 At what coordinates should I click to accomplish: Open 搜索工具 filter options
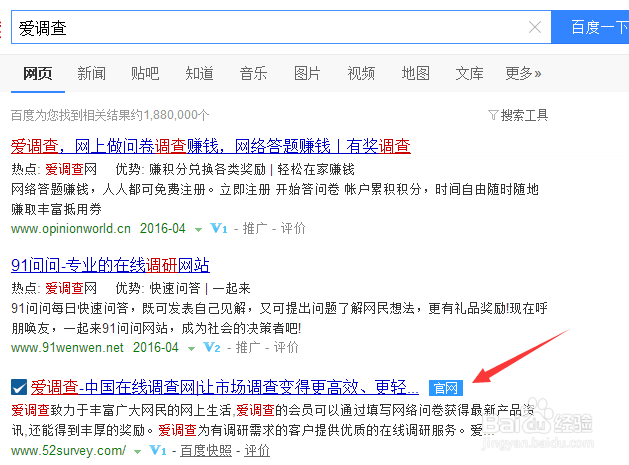click(524, 116)
